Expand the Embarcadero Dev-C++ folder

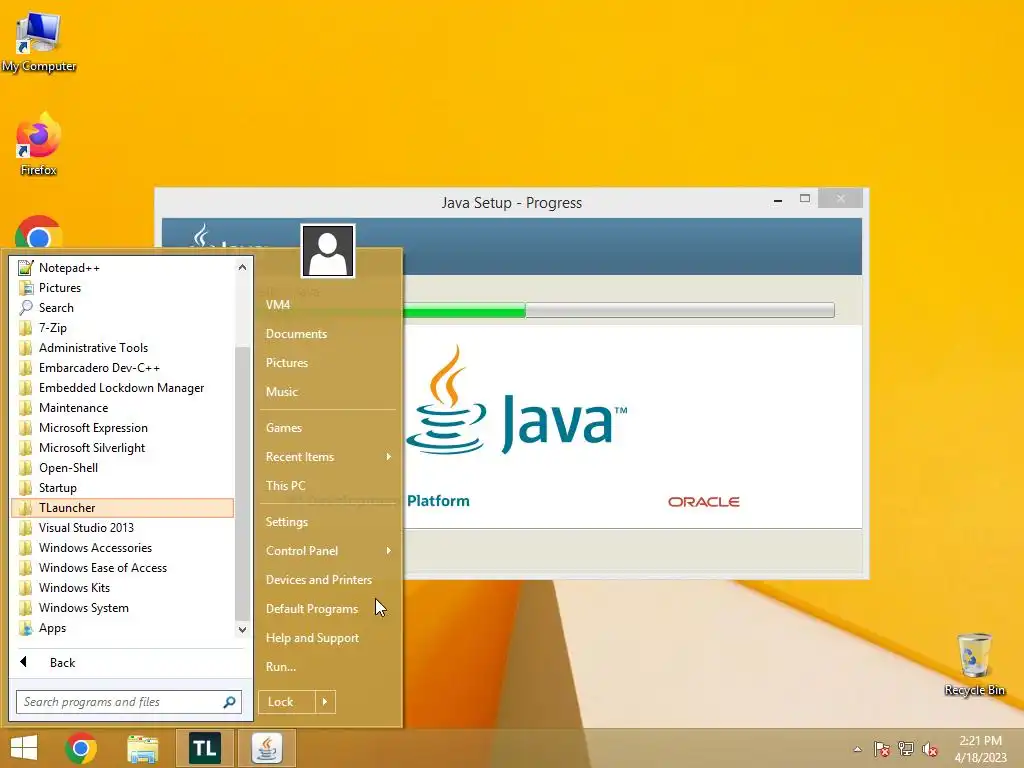[122, 368]
